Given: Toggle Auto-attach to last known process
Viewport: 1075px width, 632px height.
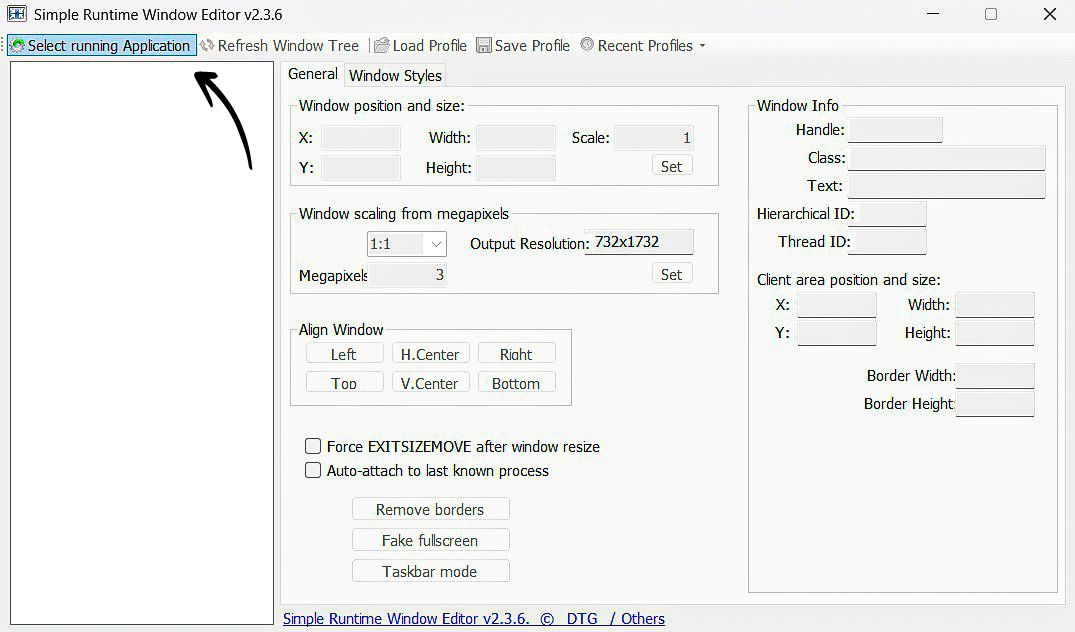Looking at the screenshot, I should pyautogui.click(x=313, y=470).
